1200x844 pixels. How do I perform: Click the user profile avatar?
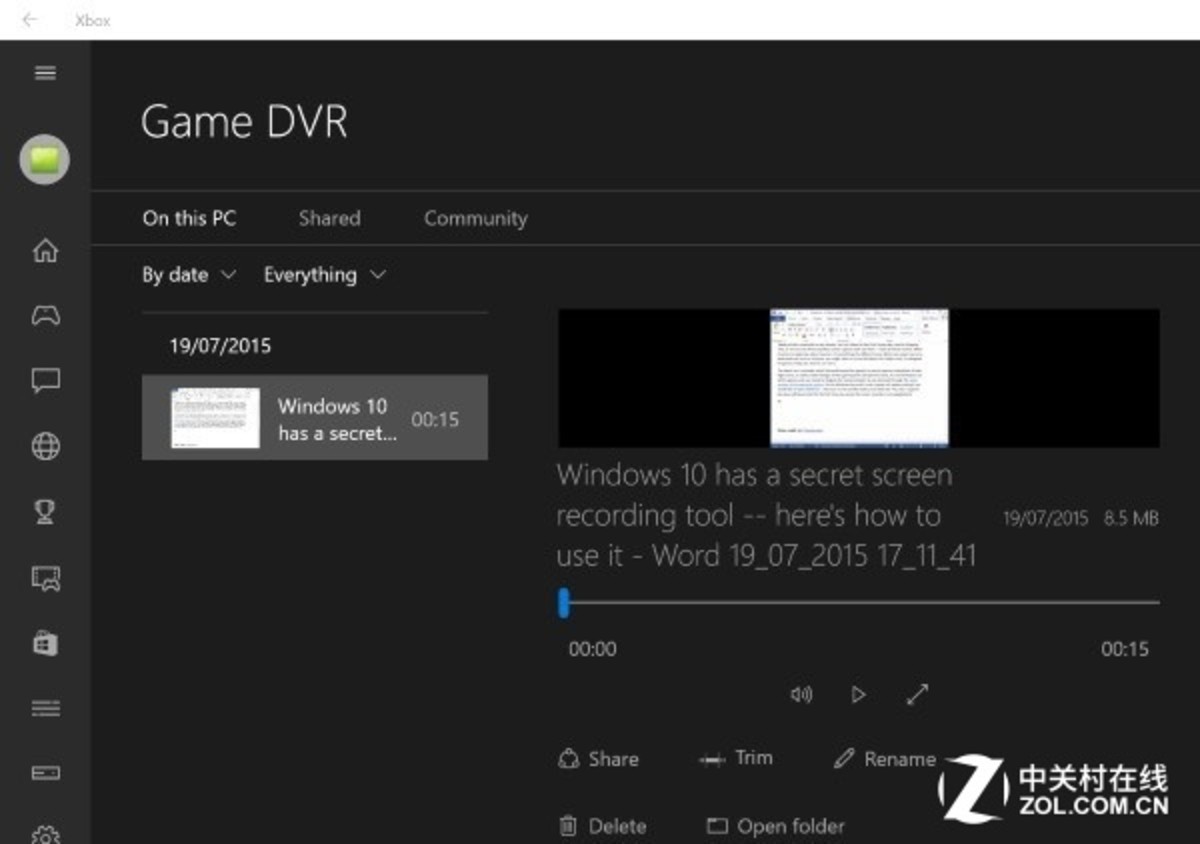(x=45, y=160)
